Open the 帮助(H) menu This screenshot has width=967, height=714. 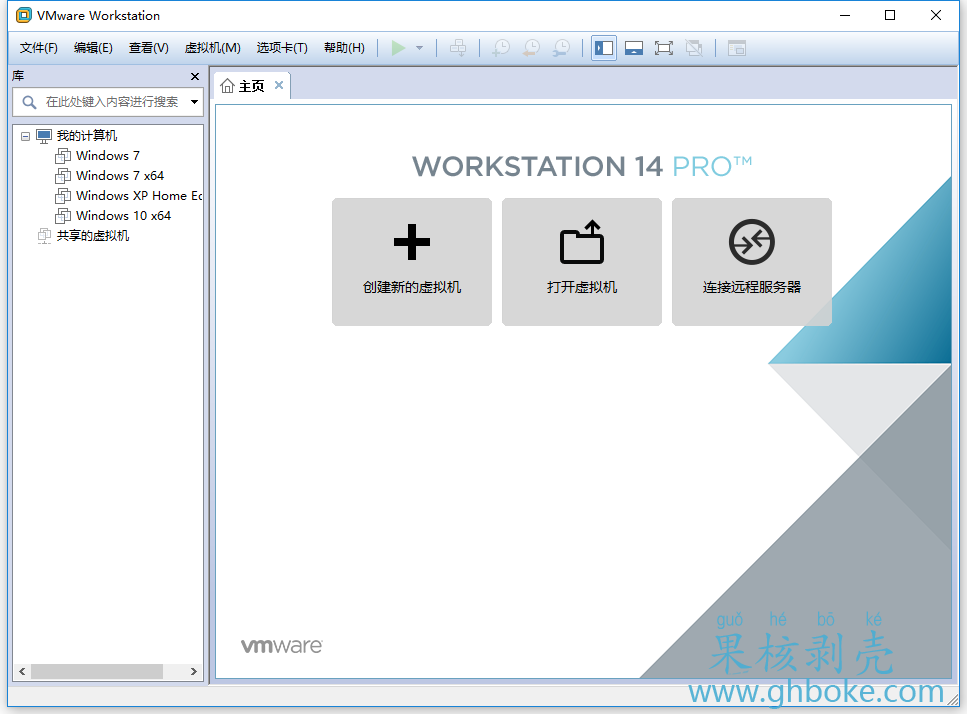click(x=344, y=48)
